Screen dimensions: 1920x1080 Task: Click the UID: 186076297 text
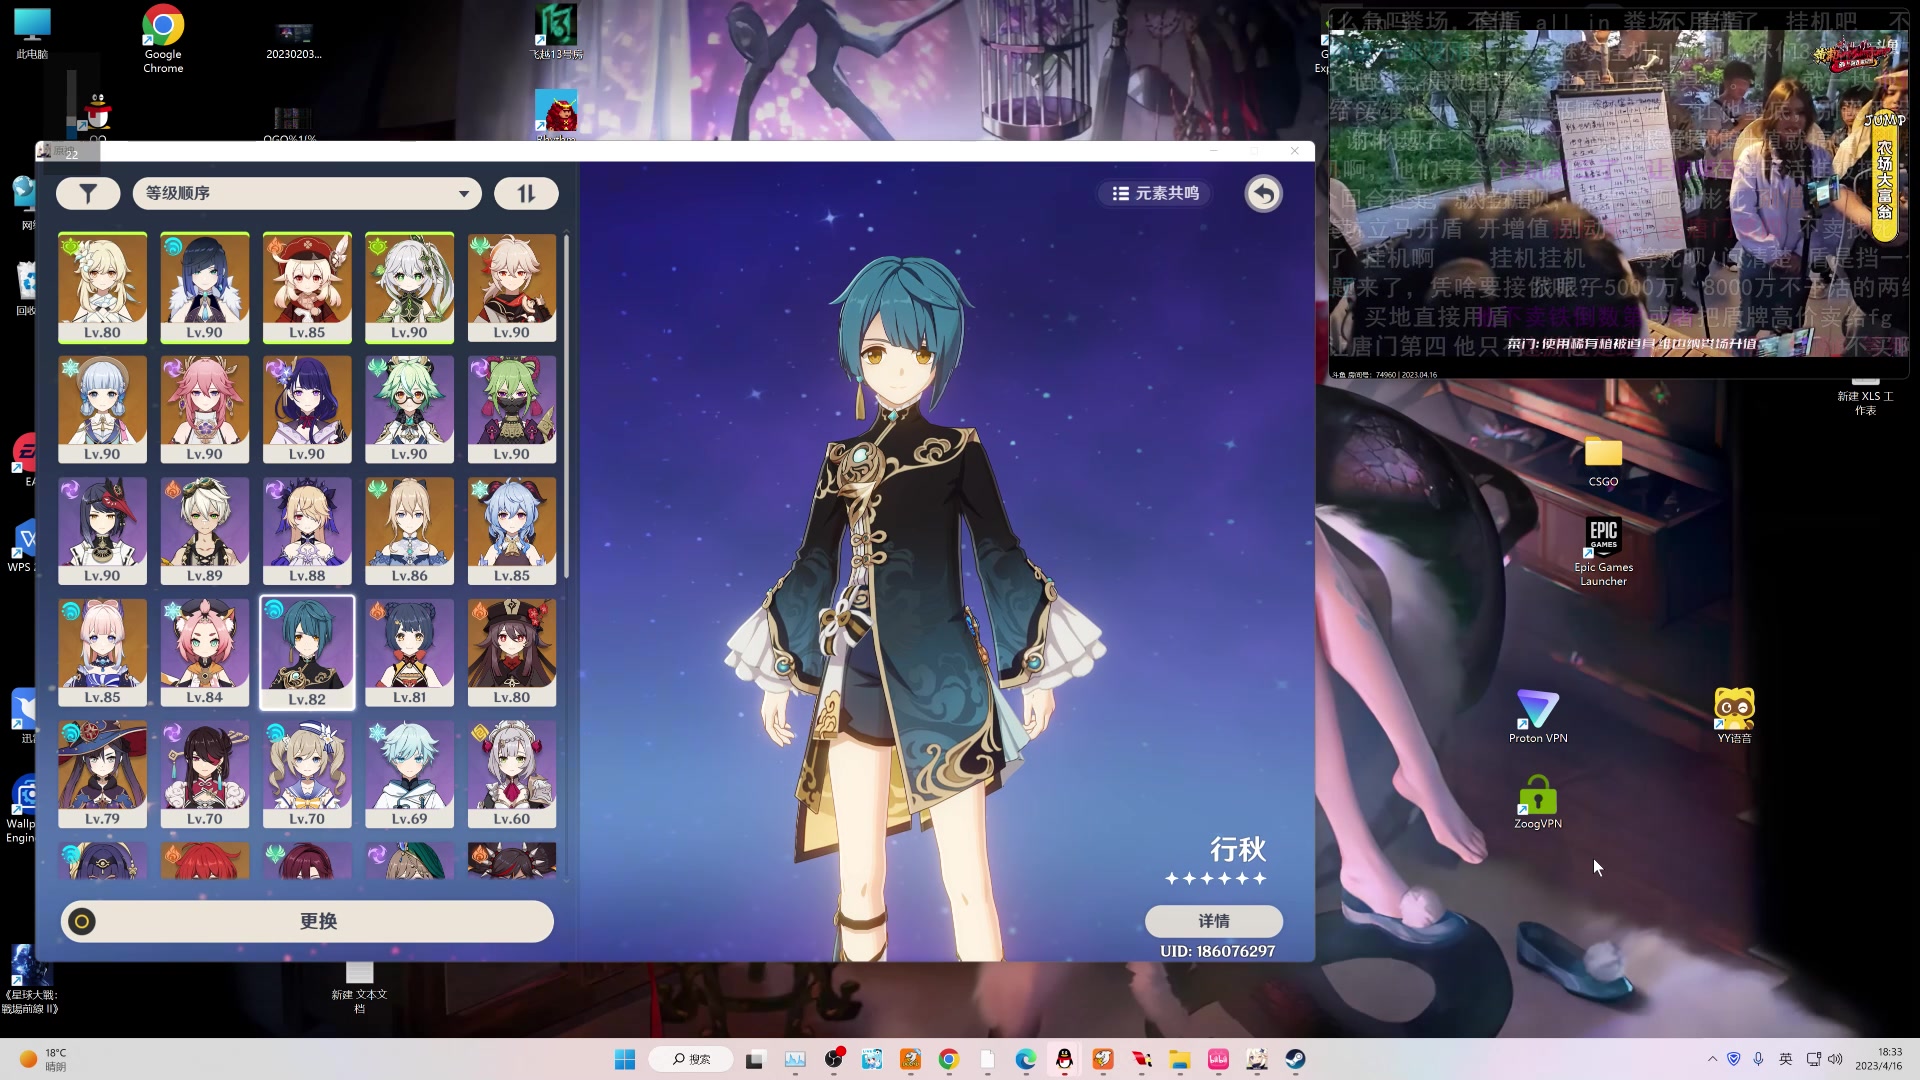click(1217, 951)
